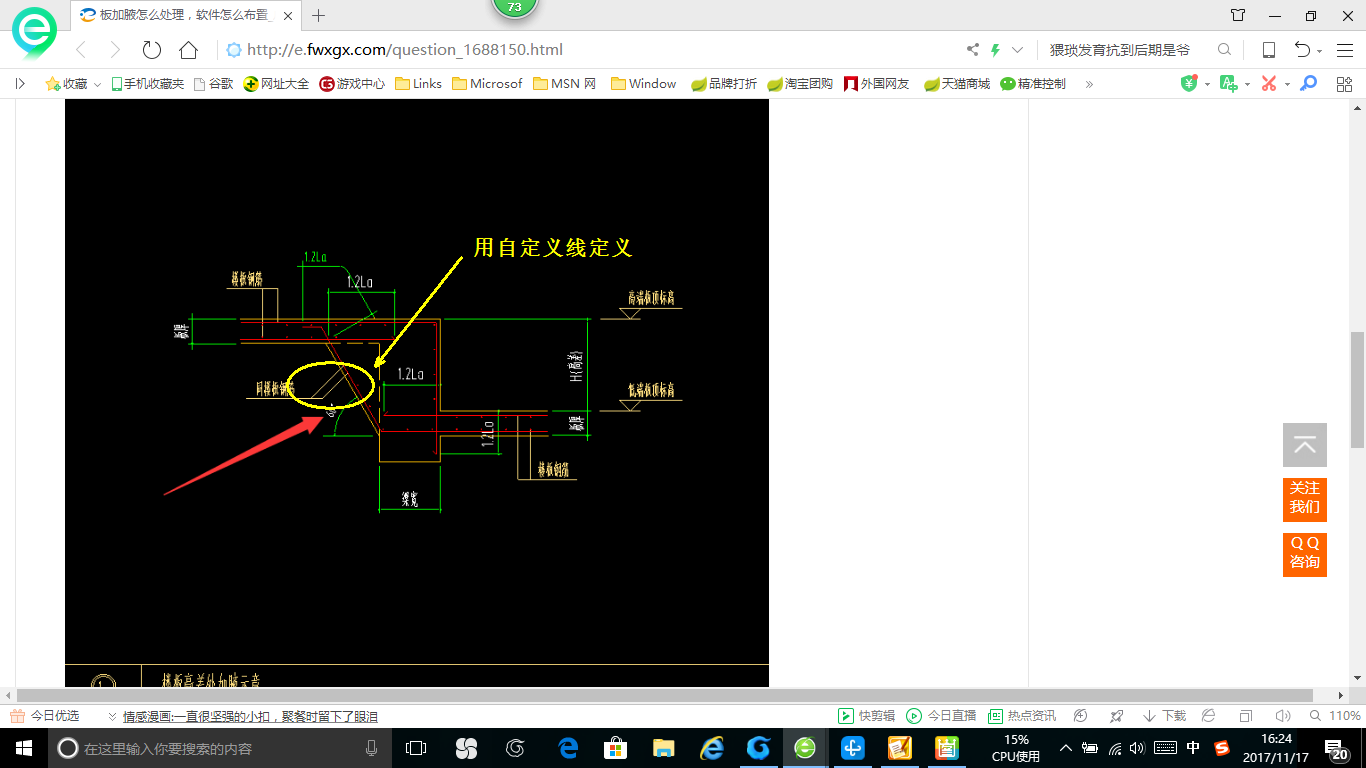Open 游戏中心 bookmark
The image size is (1366, 768).
click(x=352, y=84)
